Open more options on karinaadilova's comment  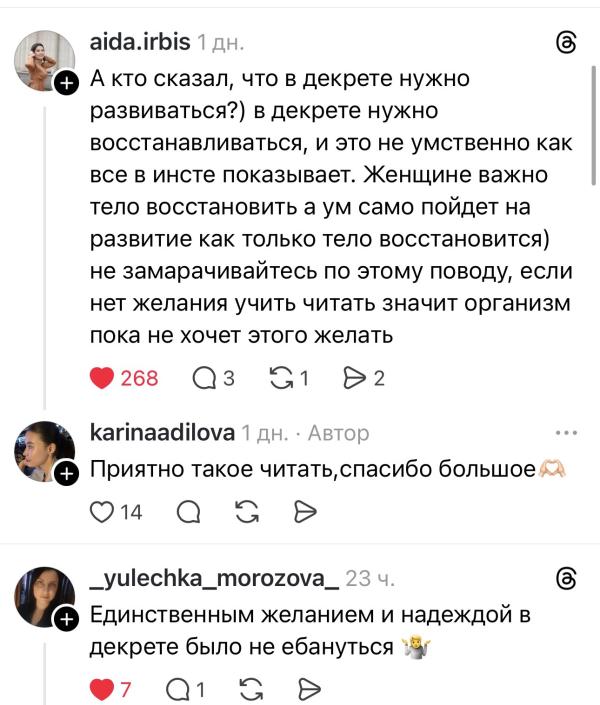pyautogui.click(x=565, y=433)
